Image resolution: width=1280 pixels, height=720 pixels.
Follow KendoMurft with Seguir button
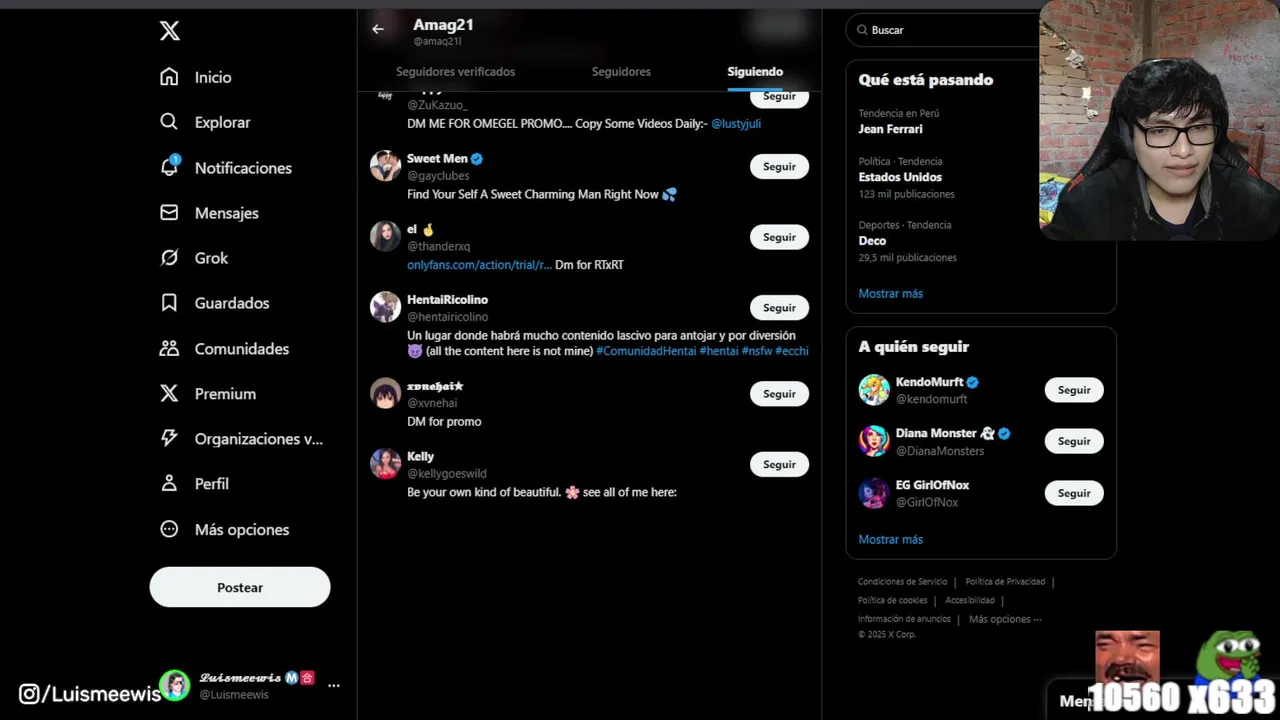click(x=1074, y=390)
